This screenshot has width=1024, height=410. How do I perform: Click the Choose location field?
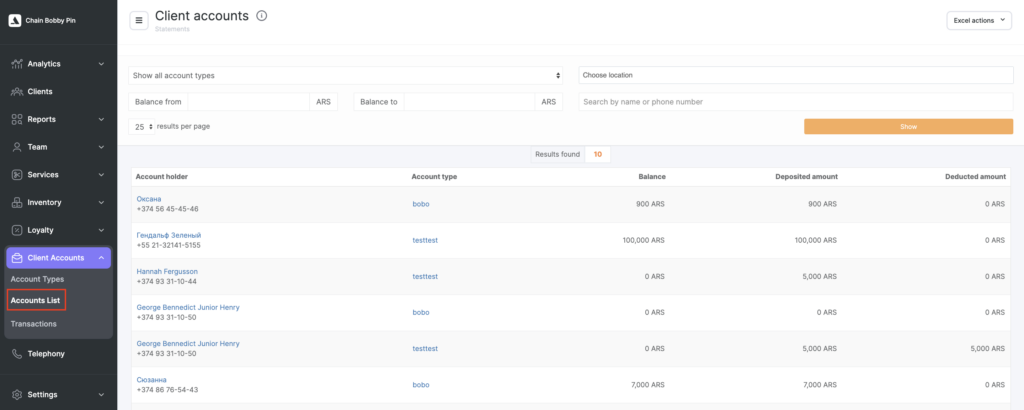point(796,75)
